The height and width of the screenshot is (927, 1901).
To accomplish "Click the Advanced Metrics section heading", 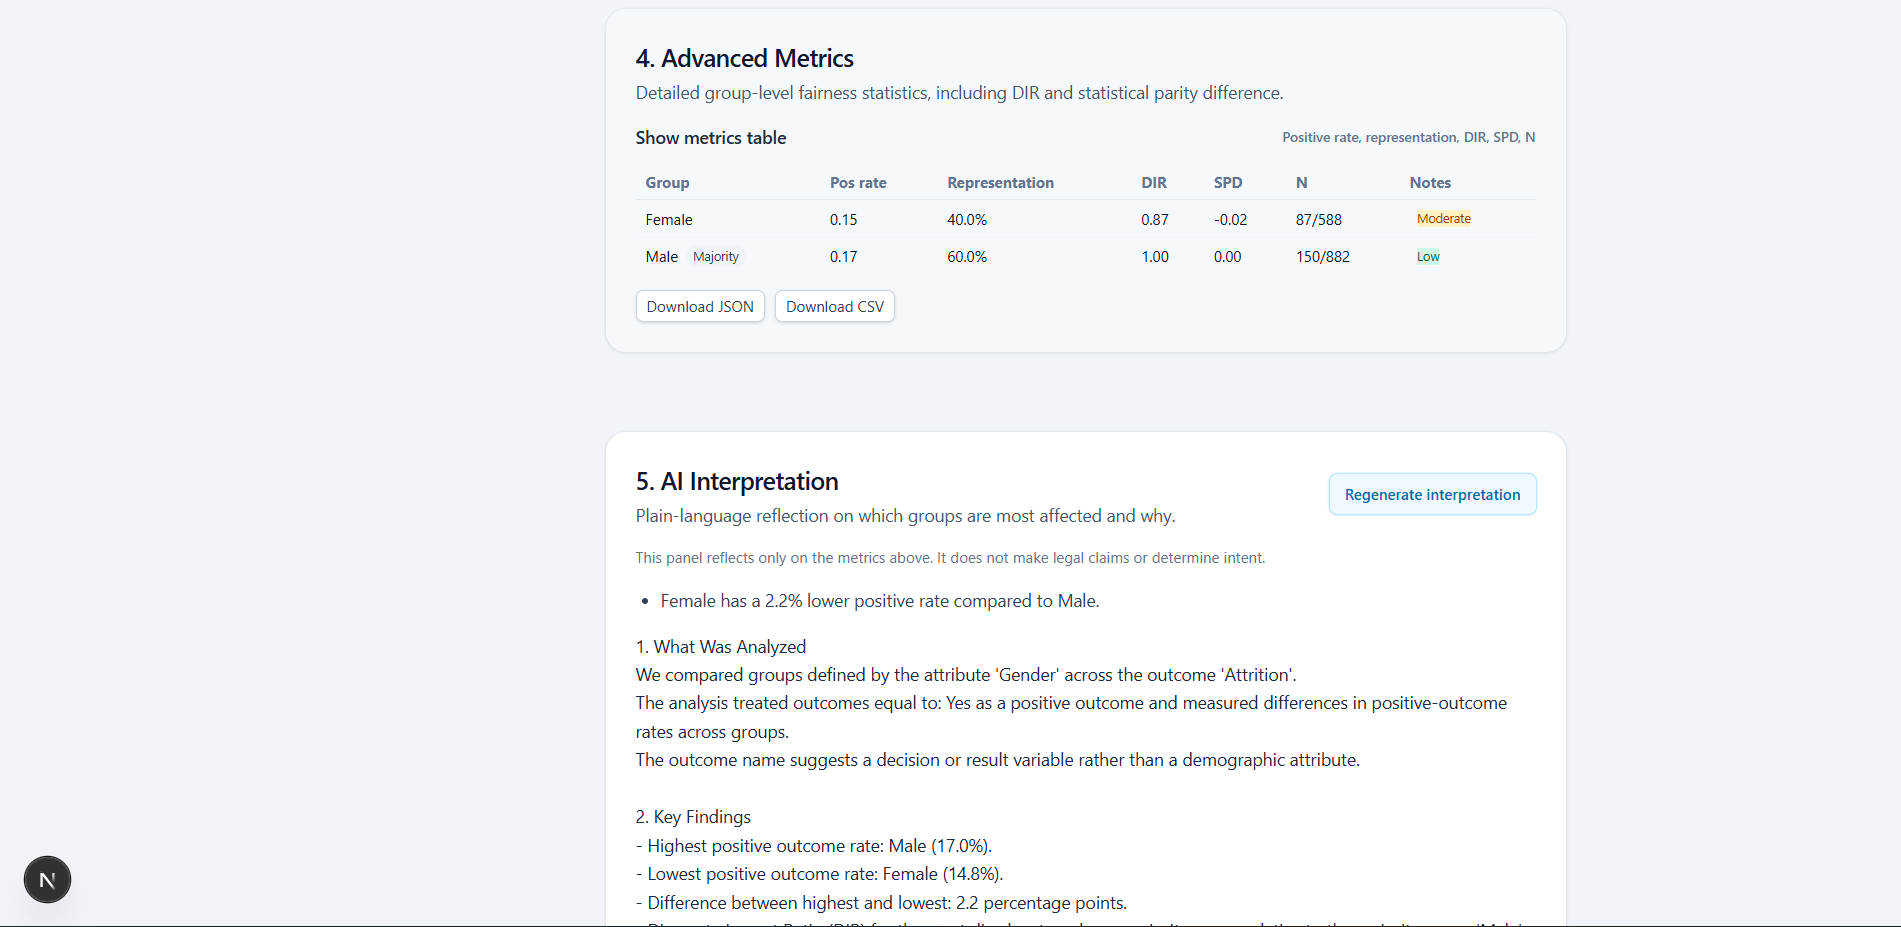I will point(744,59).
